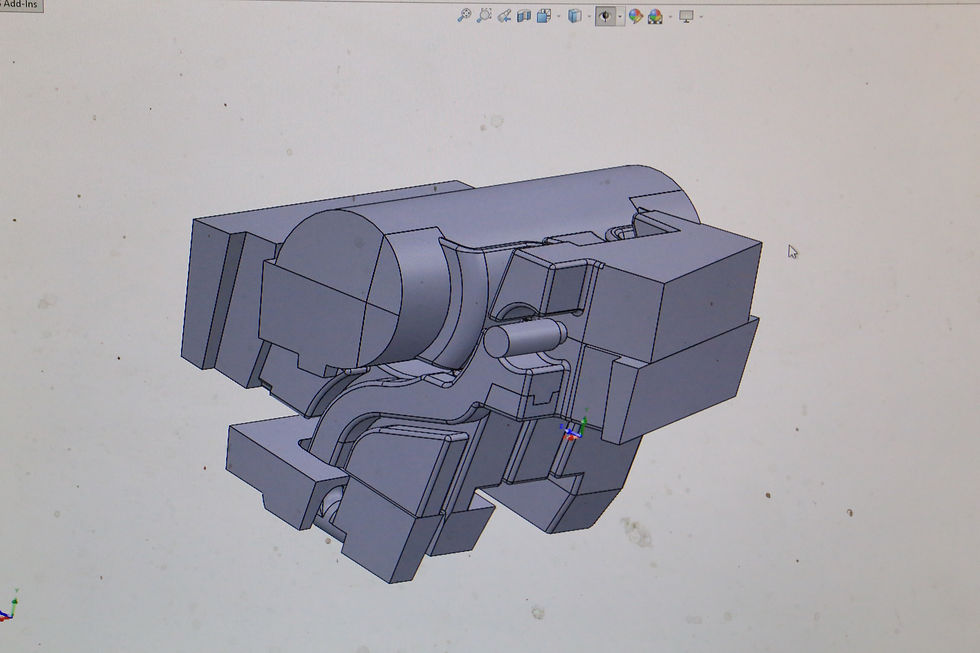Click the Previous View icon
The image size is (980, 653).
coord(504,16)
